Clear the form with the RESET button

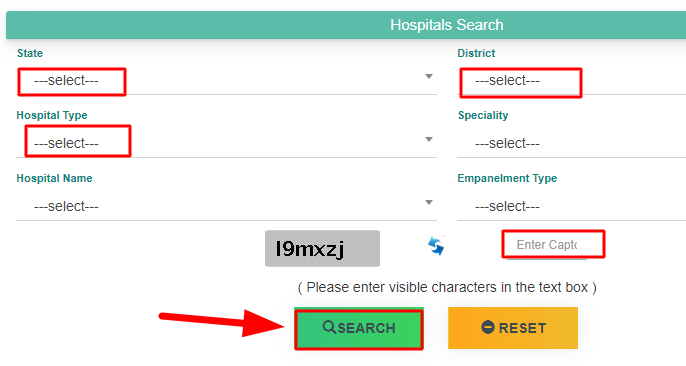513,328
